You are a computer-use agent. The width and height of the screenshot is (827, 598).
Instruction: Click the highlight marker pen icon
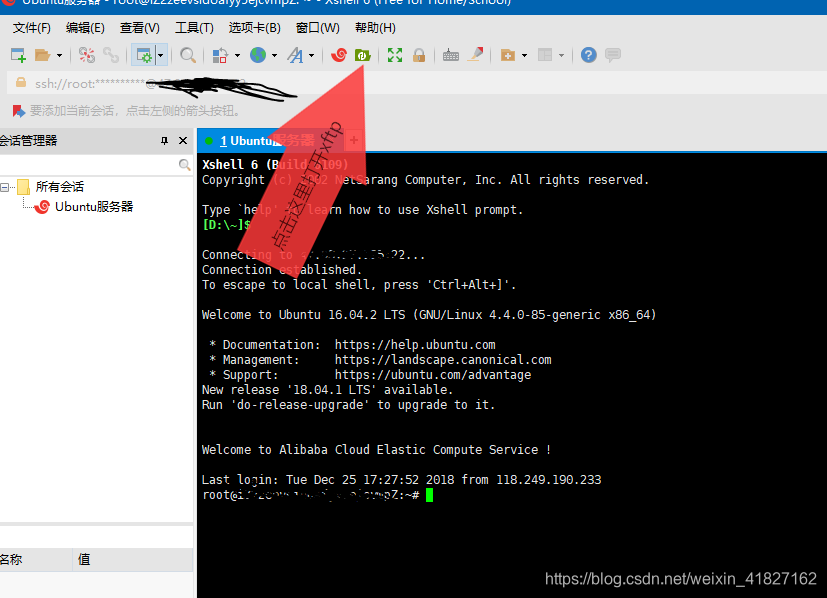tap(476, 54)
